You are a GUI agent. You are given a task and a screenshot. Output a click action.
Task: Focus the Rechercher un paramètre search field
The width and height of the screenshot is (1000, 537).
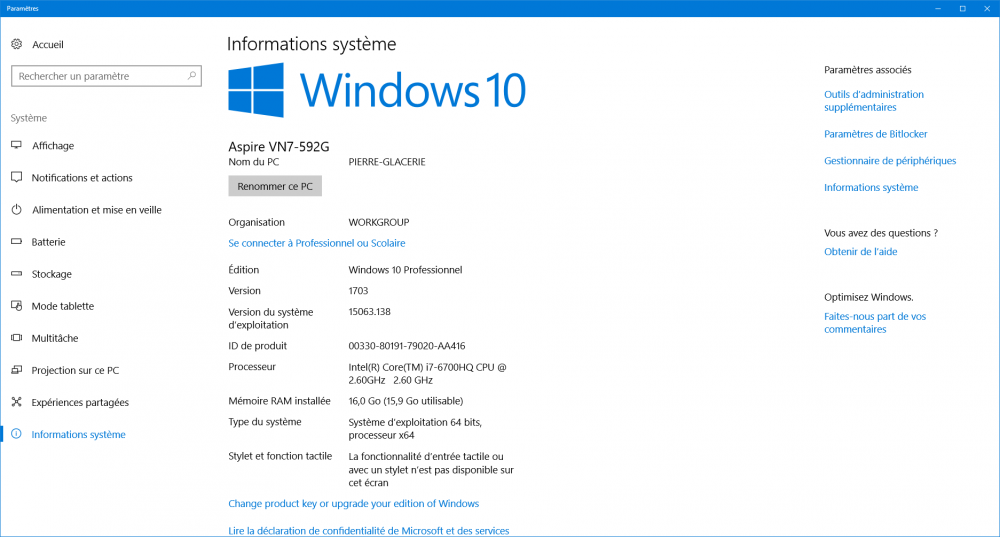click(98, 76)
